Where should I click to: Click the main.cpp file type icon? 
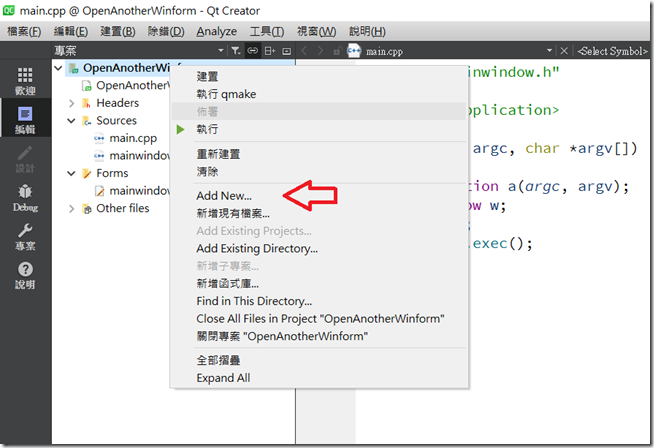click(354, 50)
